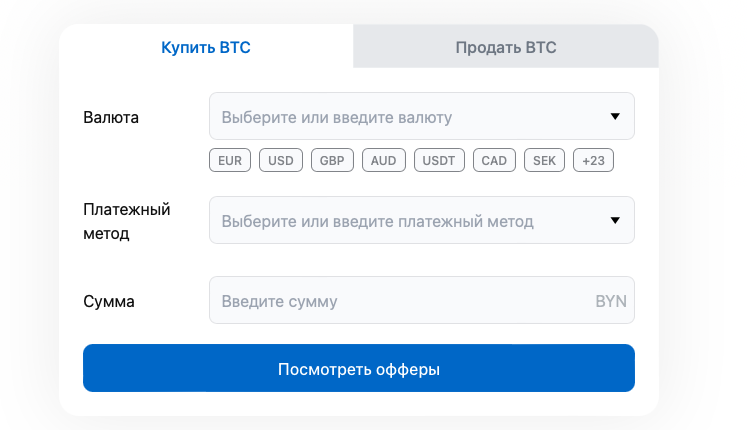Click the Валюта field label
747x430 pixels.
111,117
